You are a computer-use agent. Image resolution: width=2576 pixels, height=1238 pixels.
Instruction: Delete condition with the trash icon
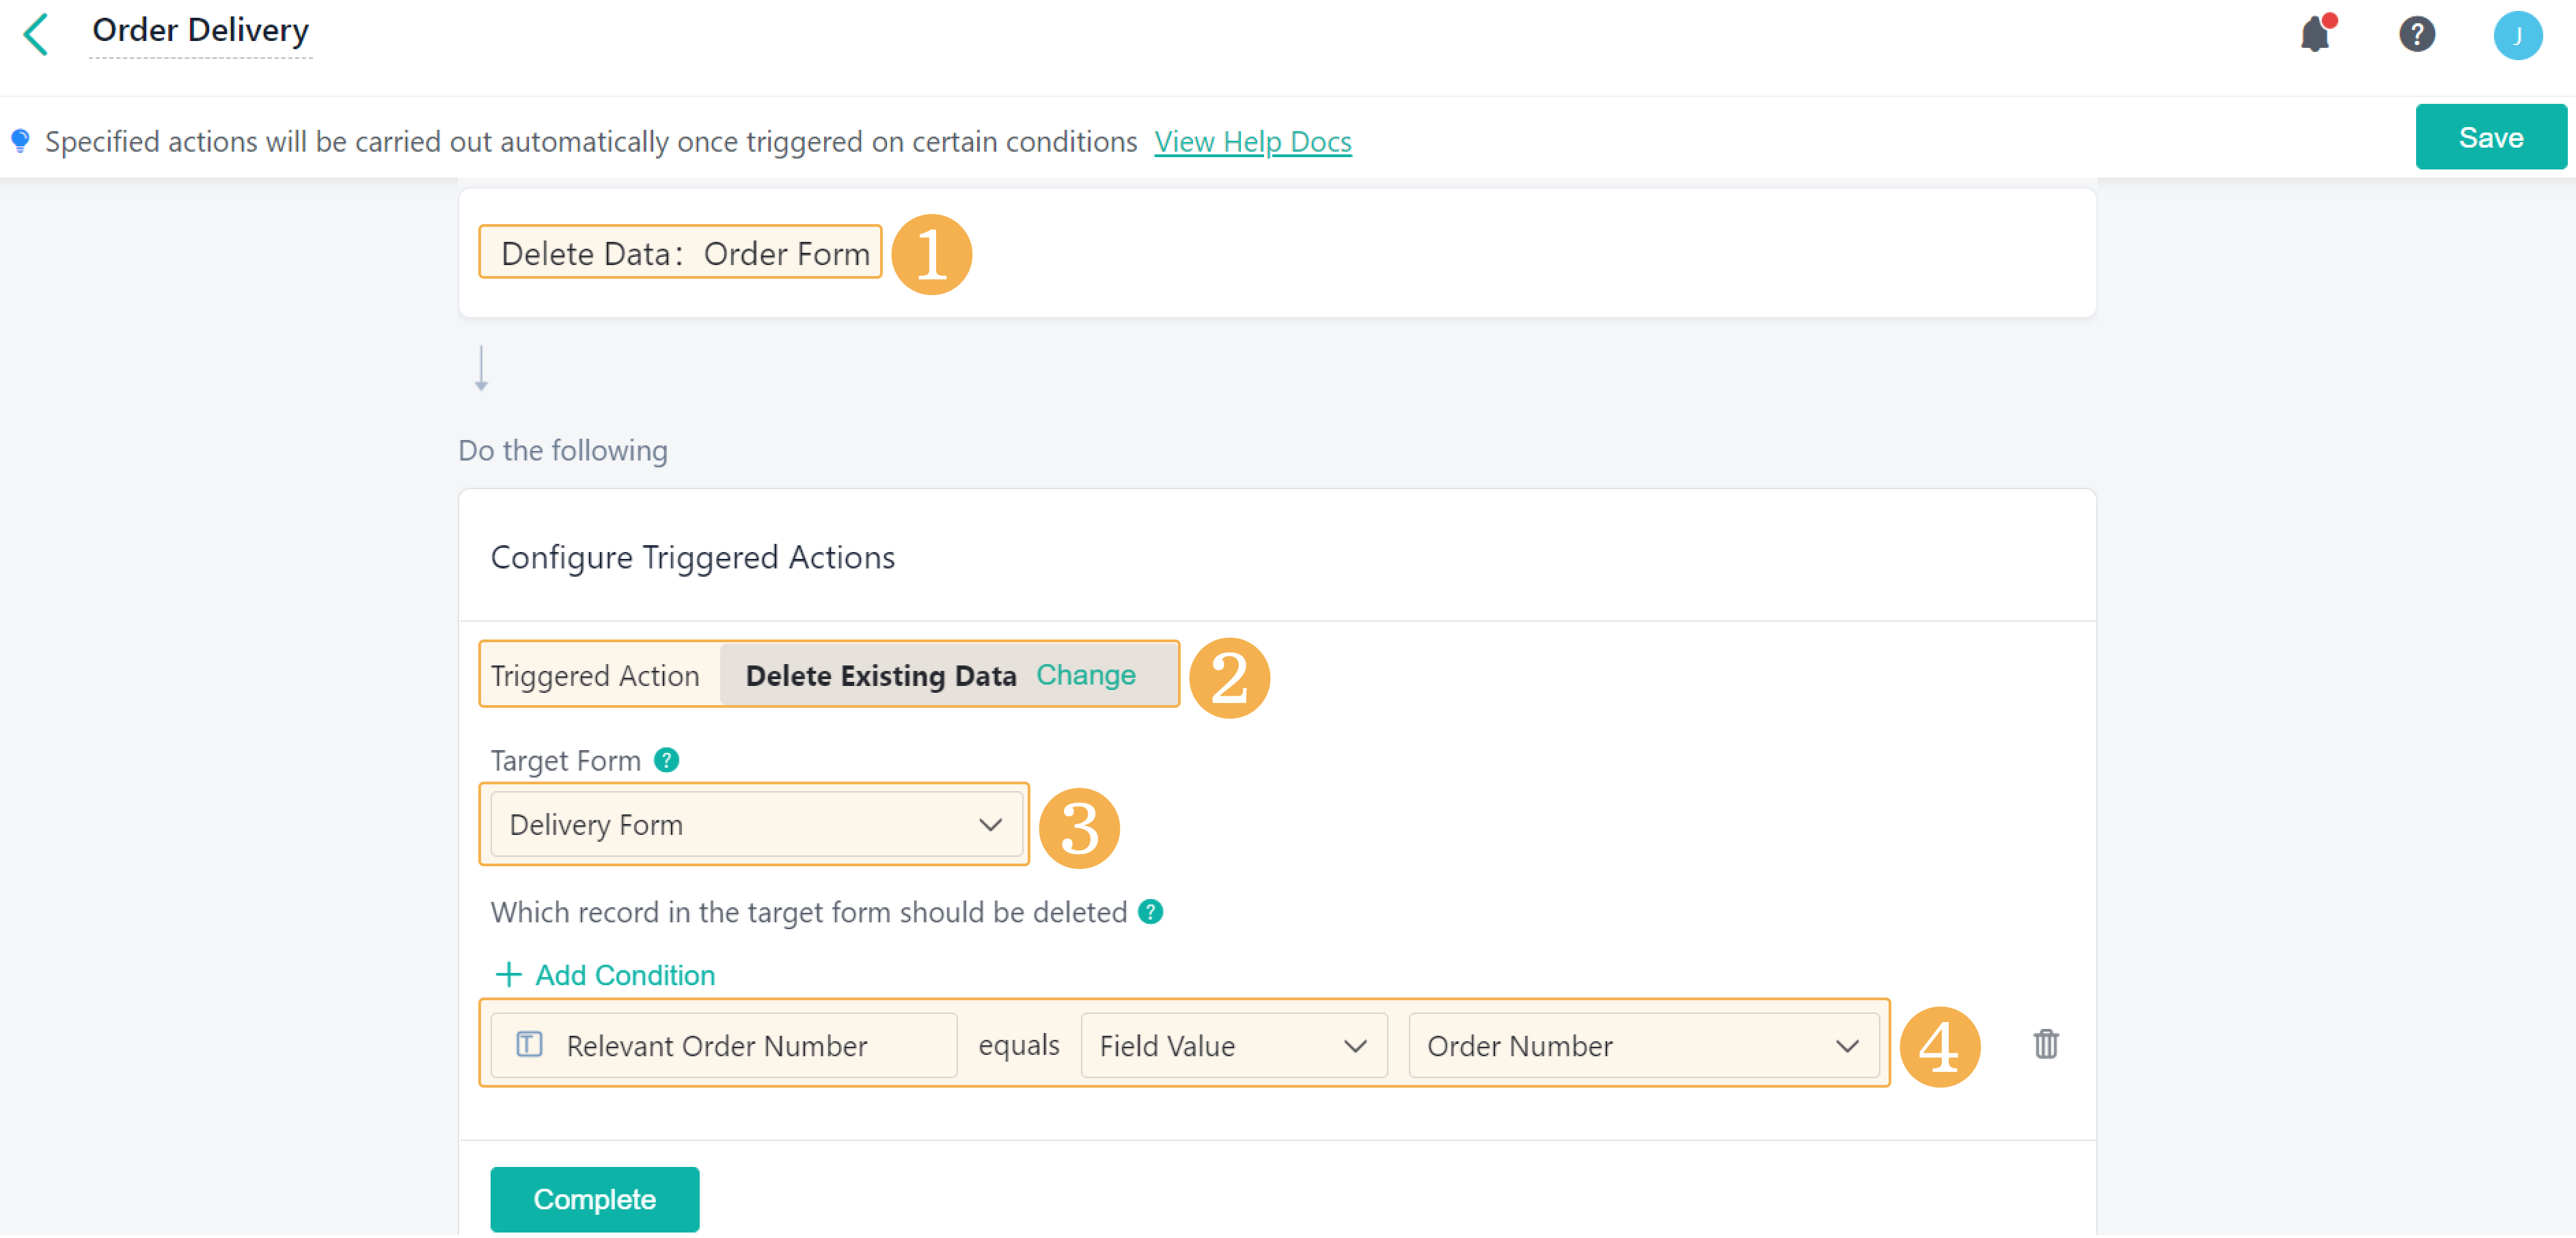(2045, 1045)
